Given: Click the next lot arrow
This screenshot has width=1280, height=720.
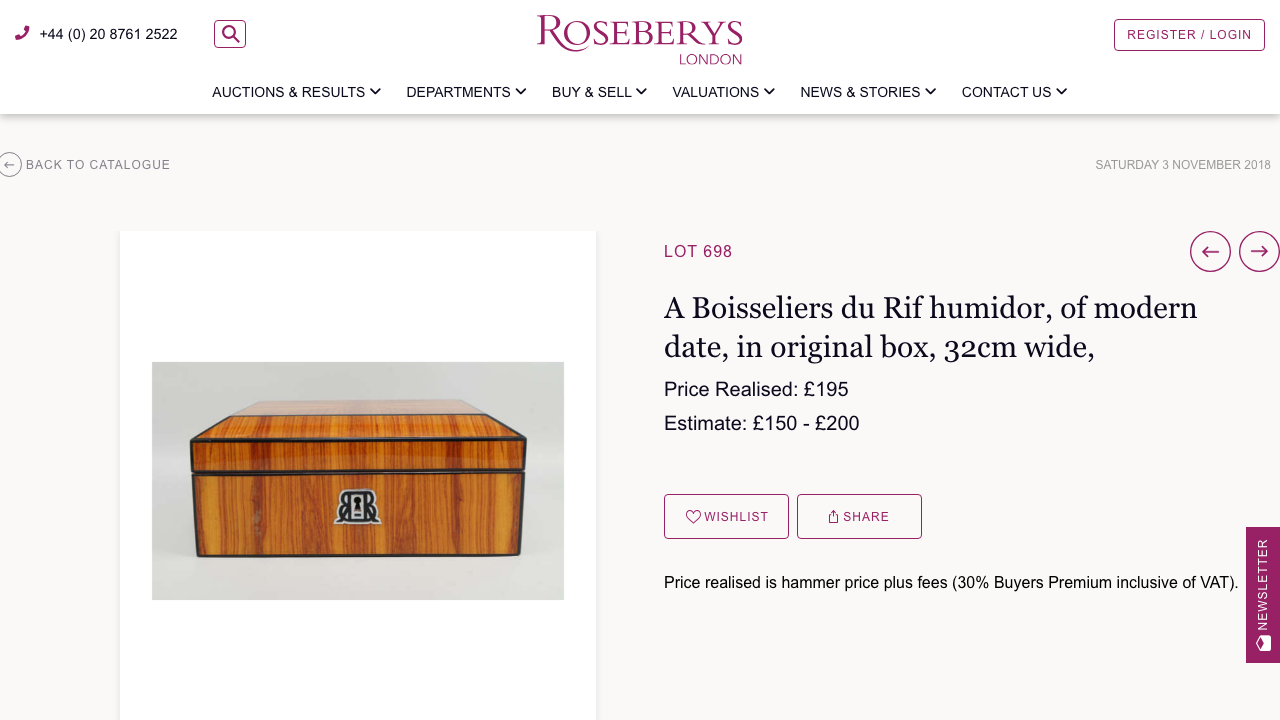Looking at the screenshot, I should [x=1259, y=249].
